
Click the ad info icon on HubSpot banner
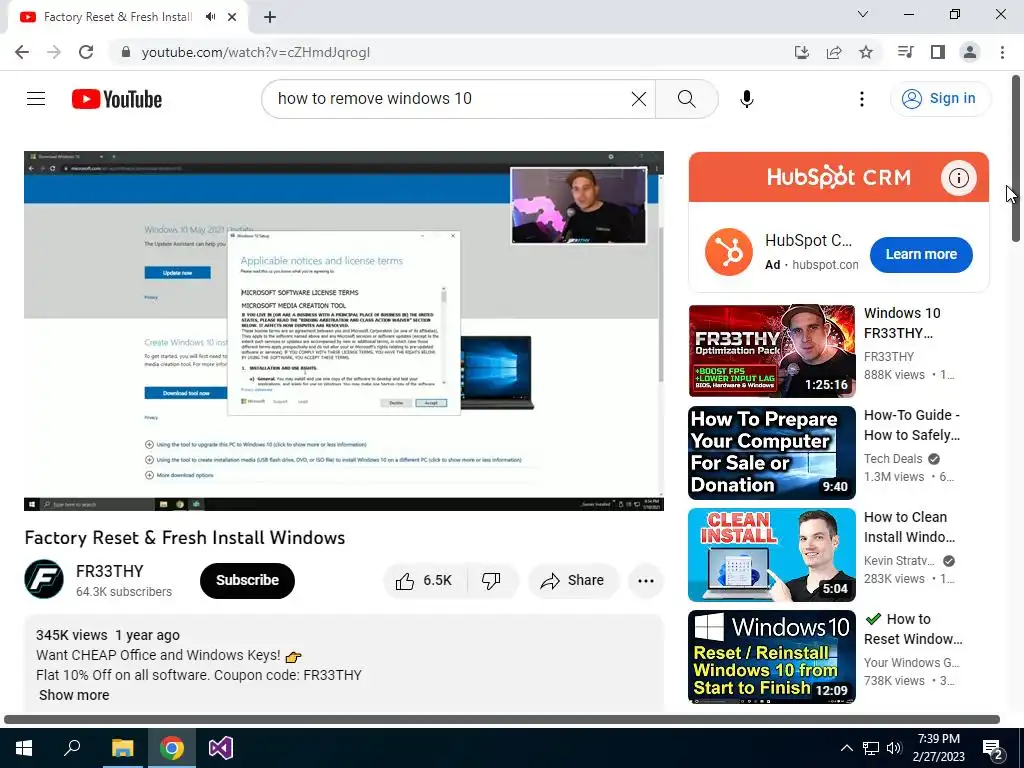(x=958, y=178)
